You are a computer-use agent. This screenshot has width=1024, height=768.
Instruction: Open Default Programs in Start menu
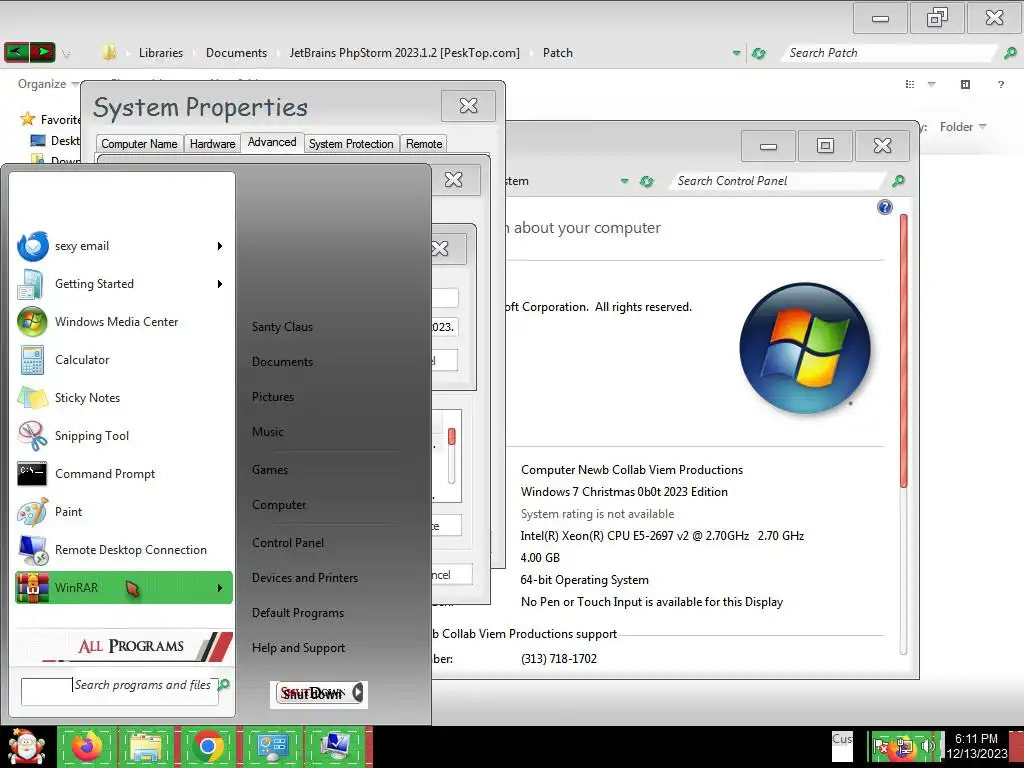click(298, 613)
